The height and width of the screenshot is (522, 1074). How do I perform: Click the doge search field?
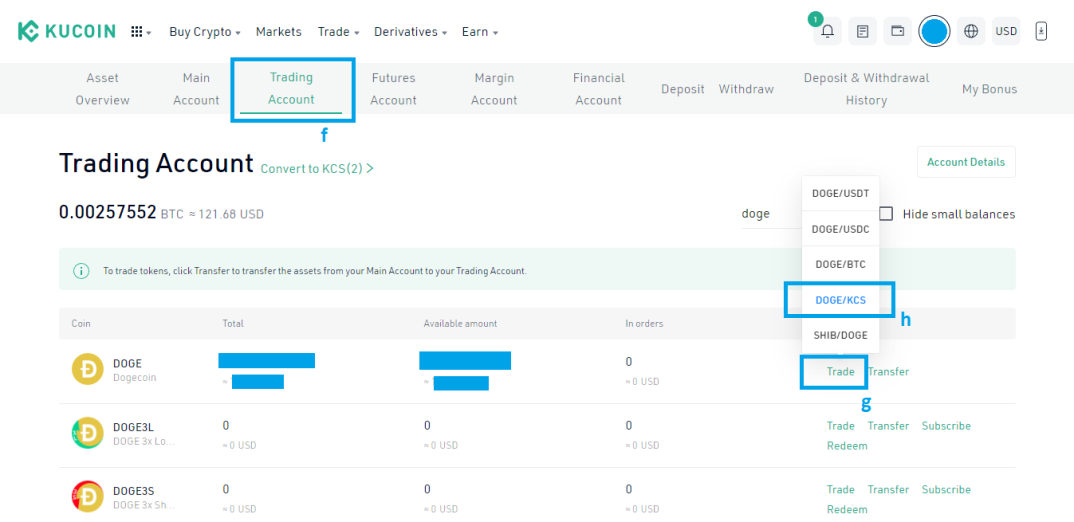click(771, 214)
